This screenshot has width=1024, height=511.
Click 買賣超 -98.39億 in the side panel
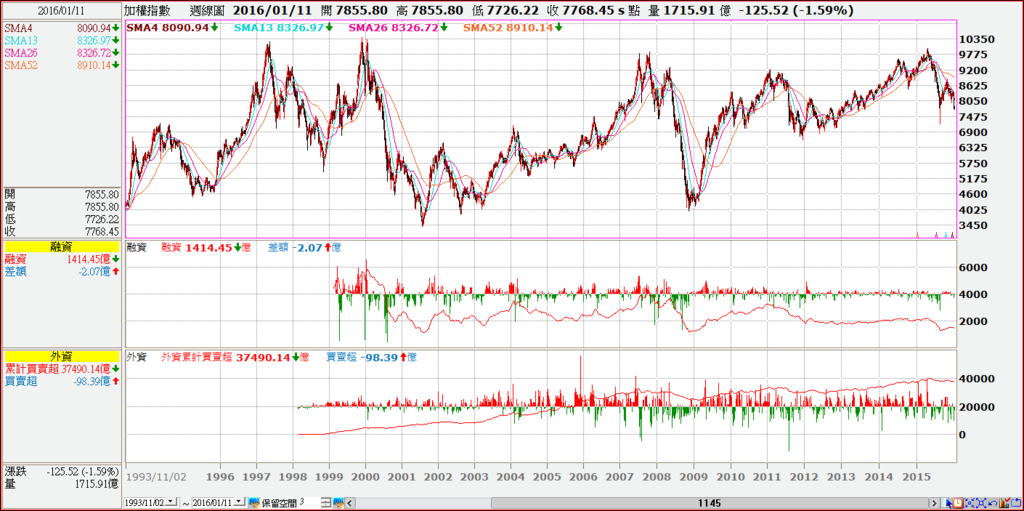(60, 382)
